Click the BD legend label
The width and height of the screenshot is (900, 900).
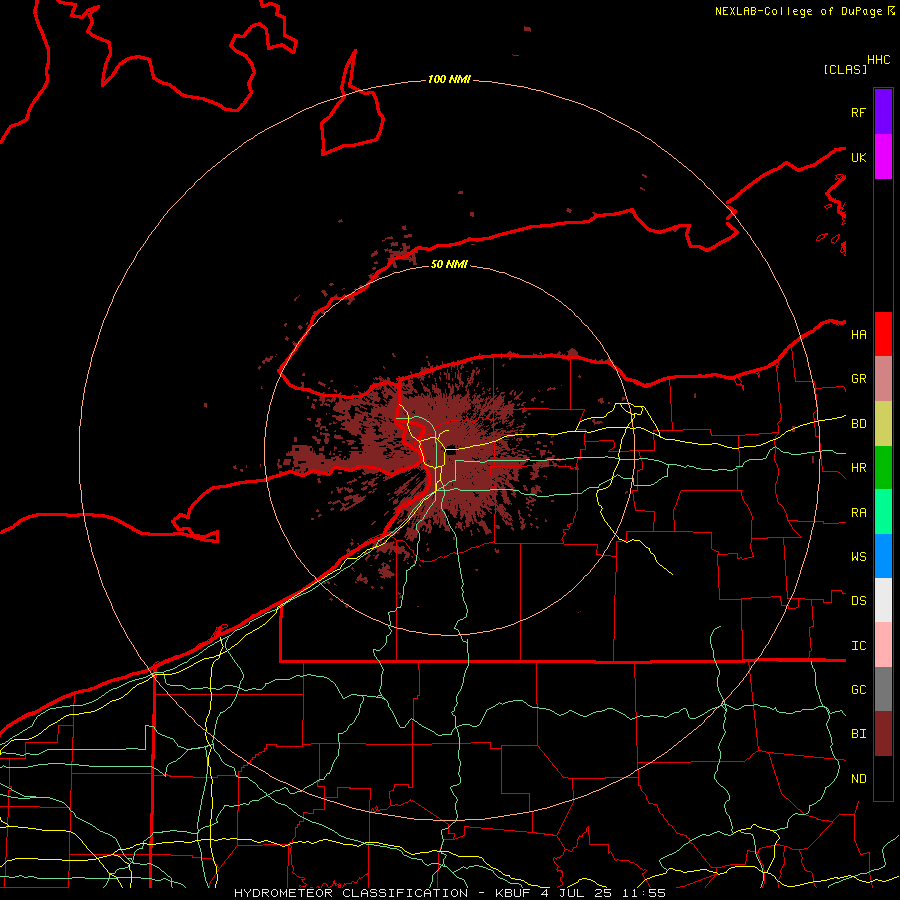point(858,424)
